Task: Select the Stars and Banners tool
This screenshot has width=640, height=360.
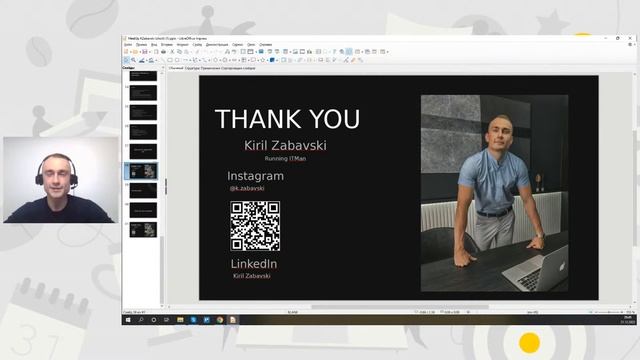Action: [x=263, y=60]
